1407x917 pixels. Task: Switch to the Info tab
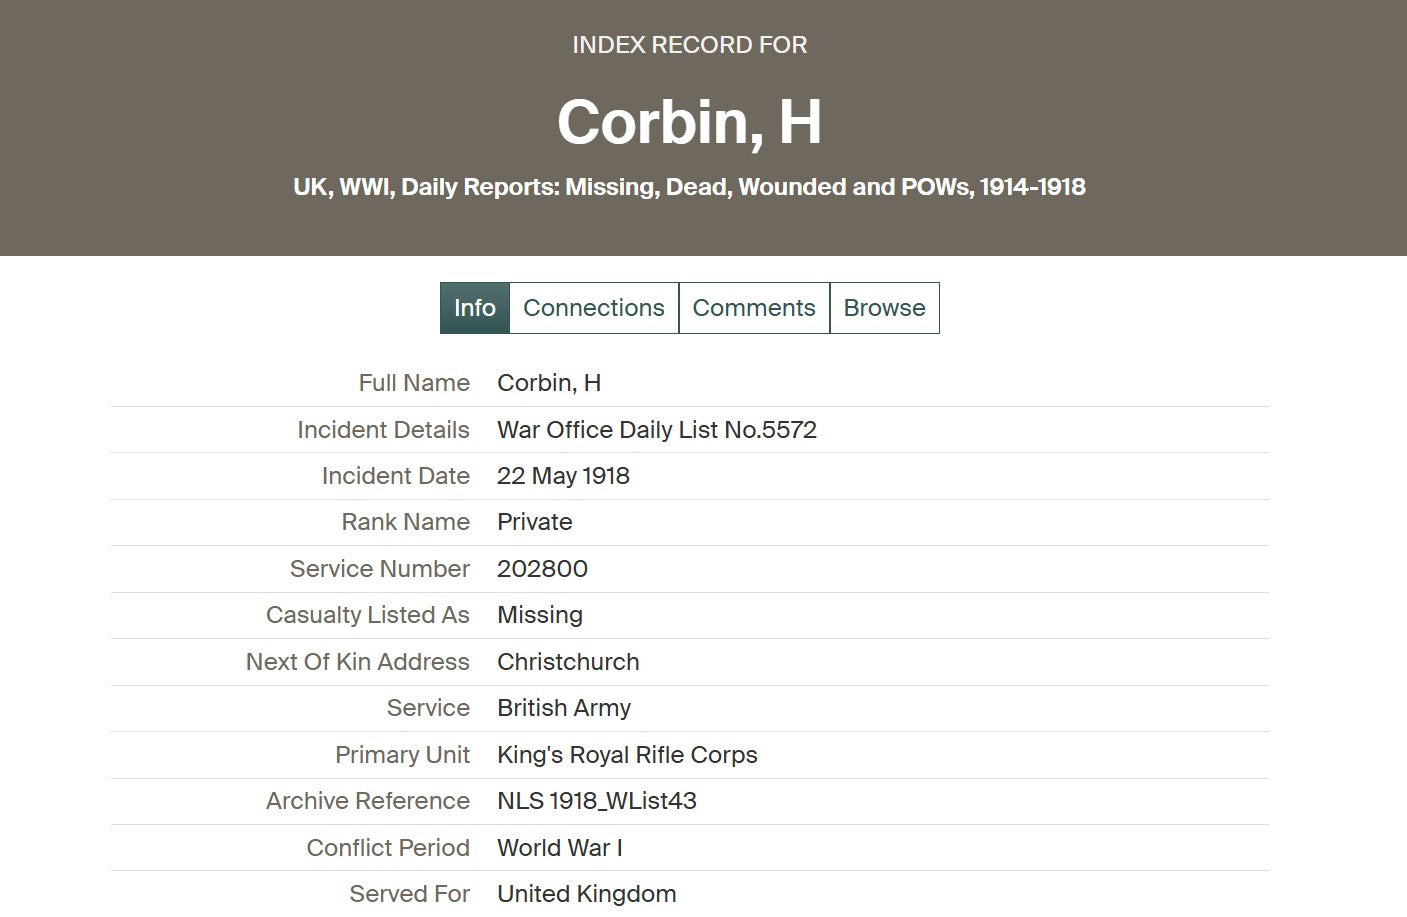(475, 308)
